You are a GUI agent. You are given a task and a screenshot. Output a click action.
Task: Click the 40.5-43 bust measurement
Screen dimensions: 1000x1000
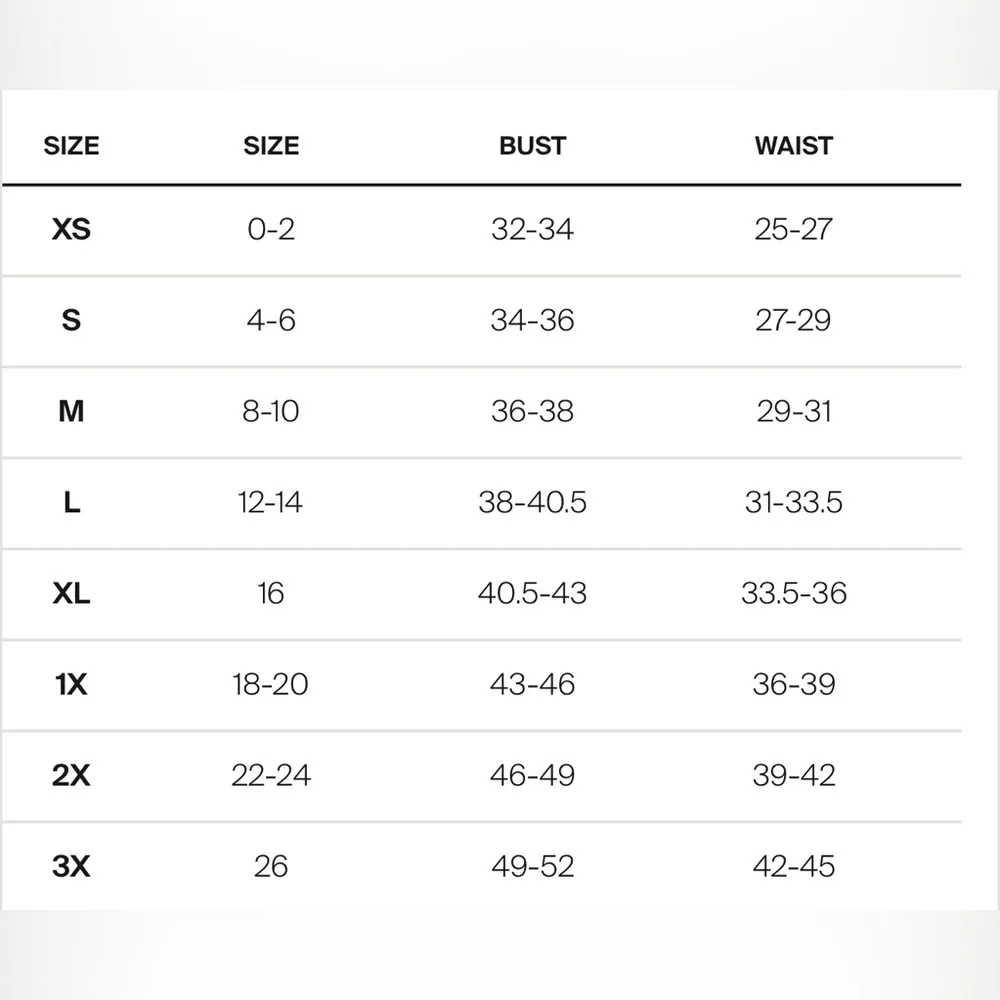(532, 593)
